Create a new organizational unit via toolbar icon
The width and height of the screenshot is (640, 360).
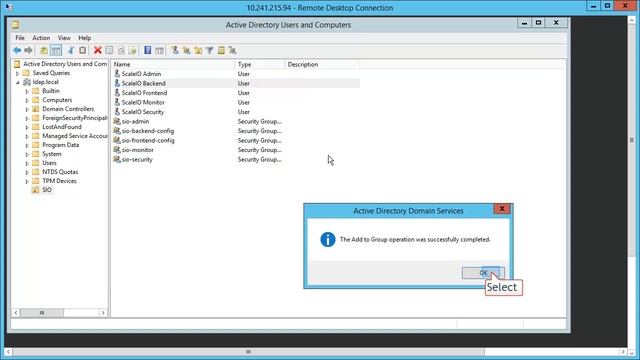click(198, 50)
